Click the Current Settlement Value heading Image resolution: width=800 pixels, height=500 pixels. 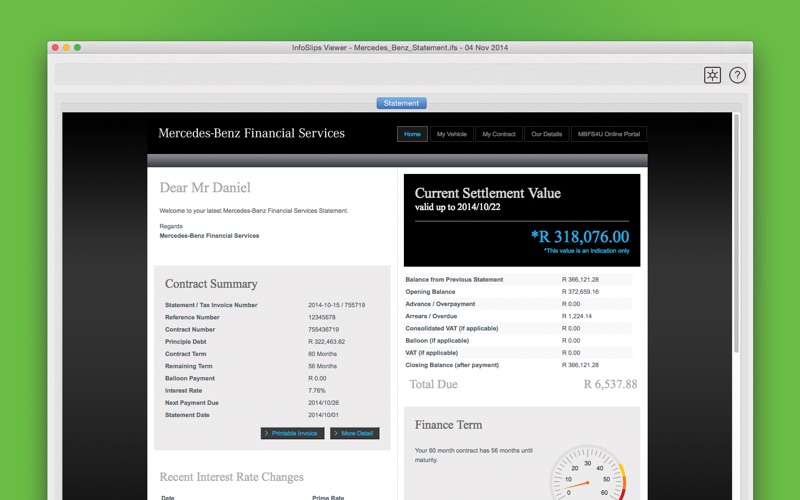(x=488, y=193)
